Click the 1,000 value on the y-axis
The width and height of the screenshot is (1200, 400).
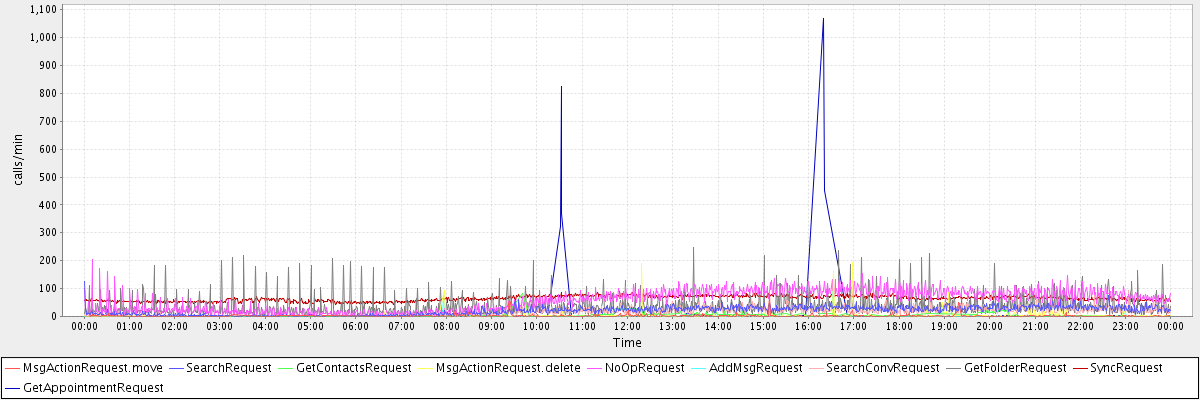pyautogui.click(x=43, y=37)
